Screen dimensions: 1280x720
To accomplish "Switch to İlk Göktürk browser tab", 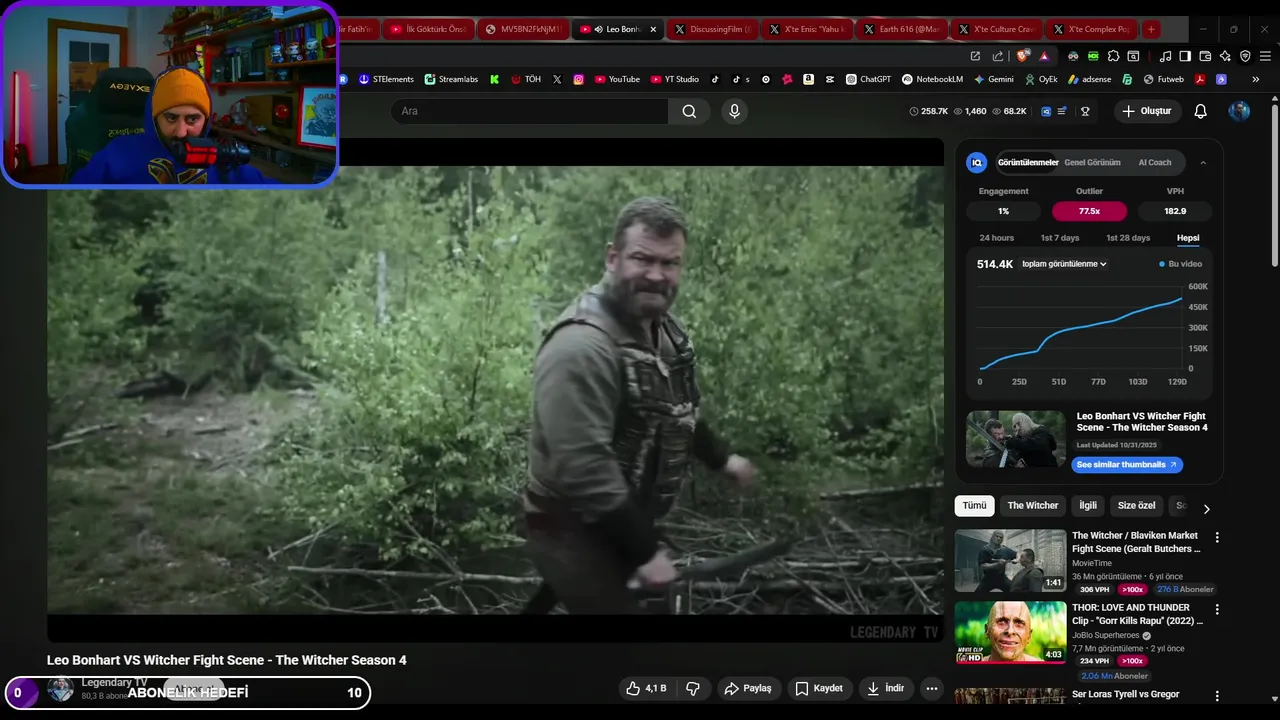I will click(x=429, y=29).
